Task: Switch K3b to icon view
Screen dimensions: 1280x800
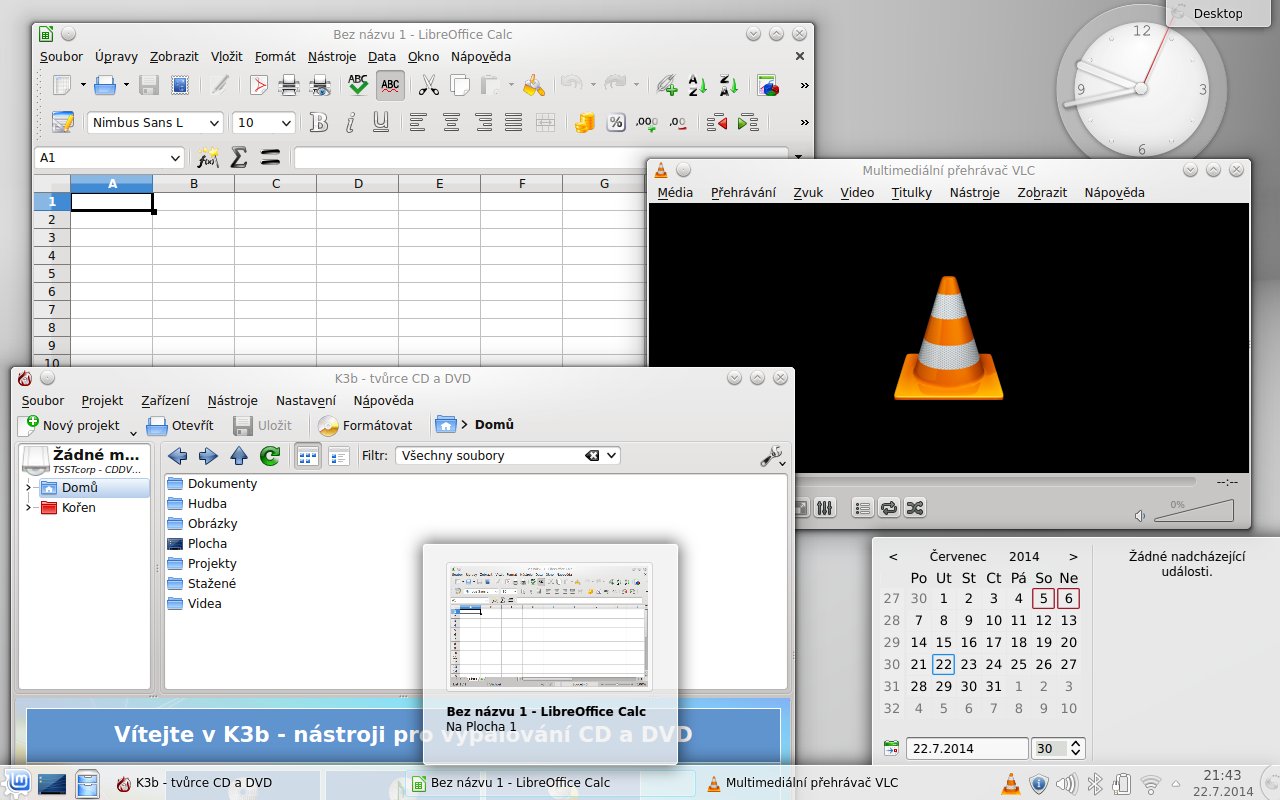Action: 308,456
